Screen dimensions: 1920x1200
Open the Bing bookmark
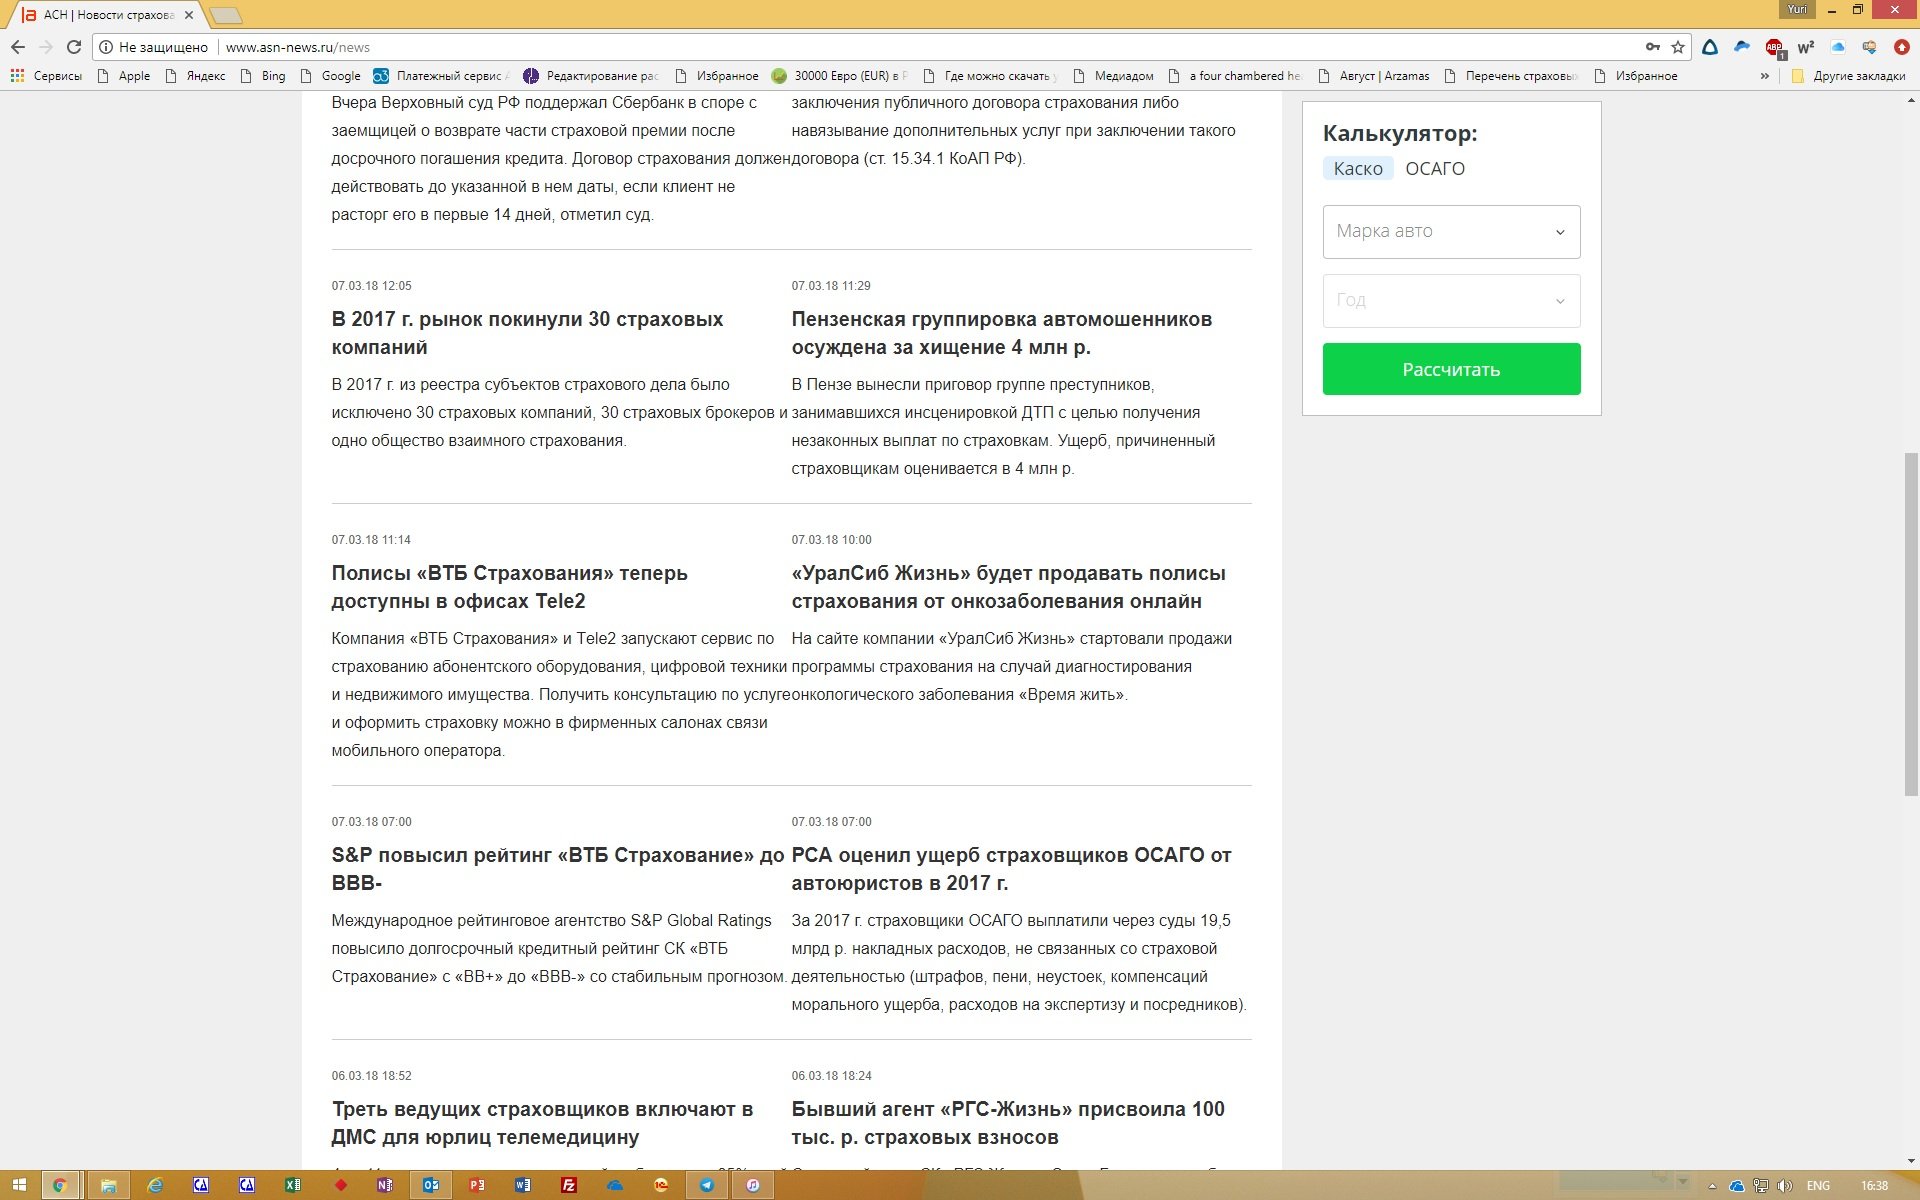263,76
